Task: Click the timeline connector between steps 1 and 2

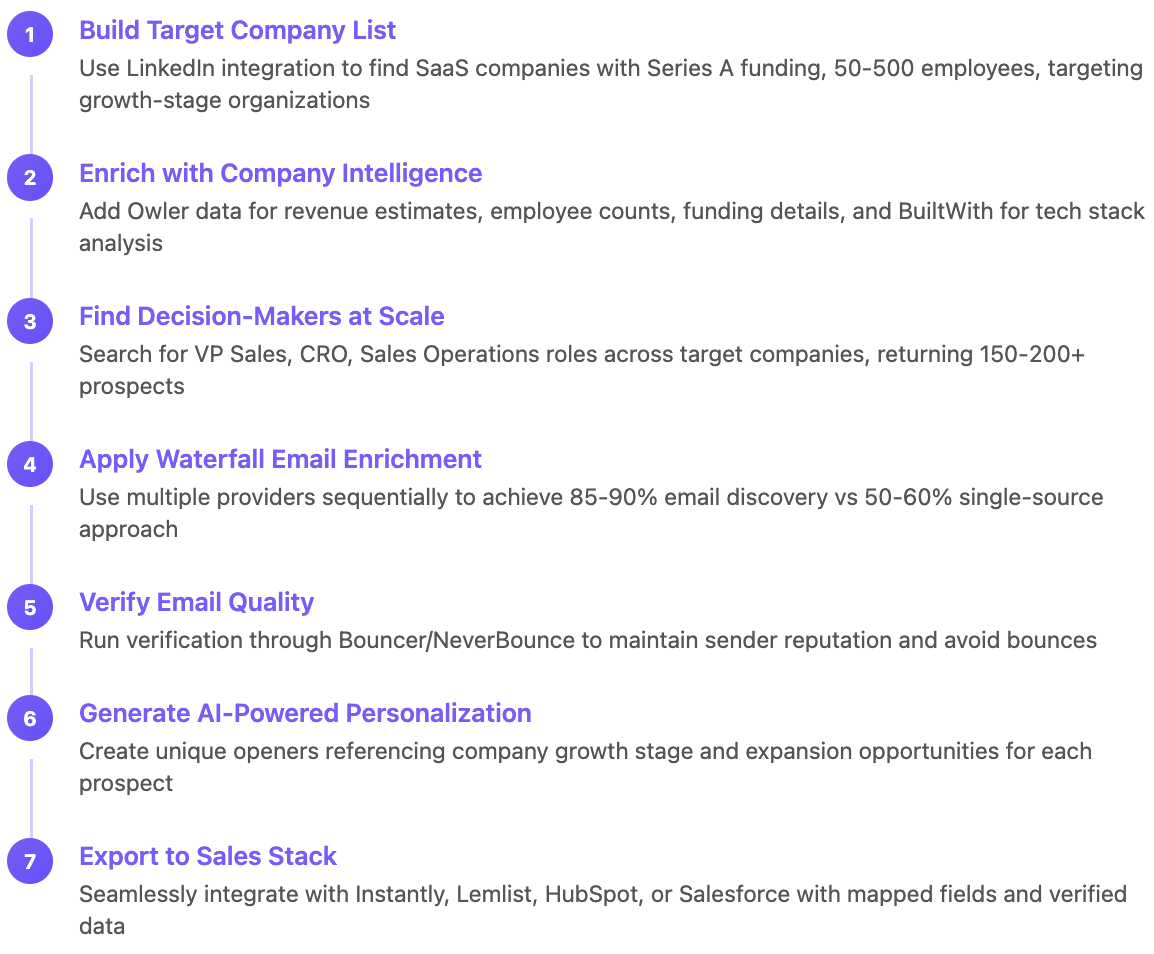Action: (31, 115)
